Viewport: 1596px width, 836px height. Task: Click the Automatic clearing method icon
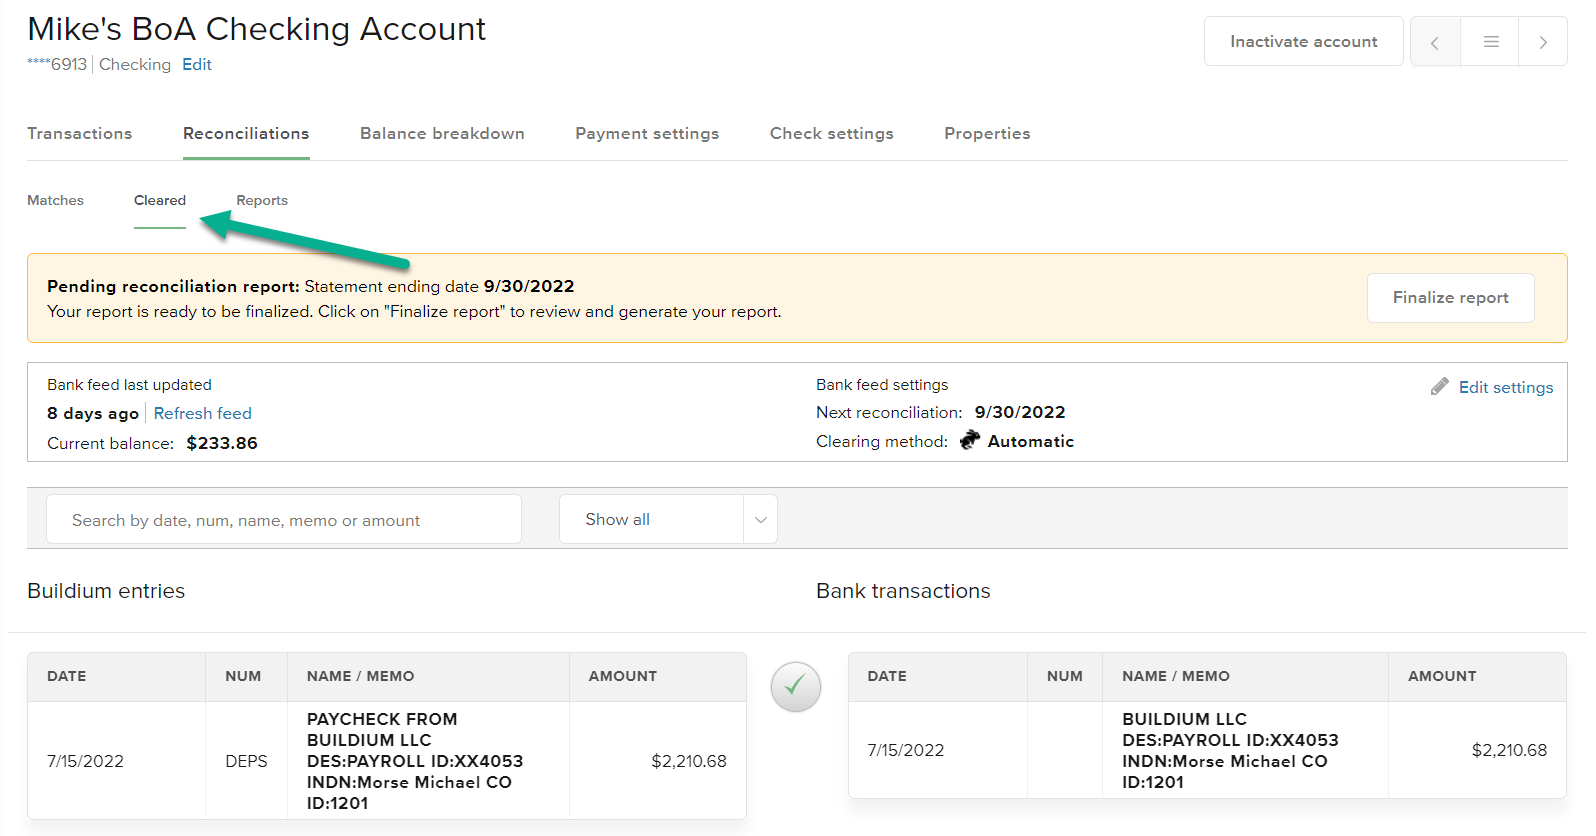coord(970,440)
